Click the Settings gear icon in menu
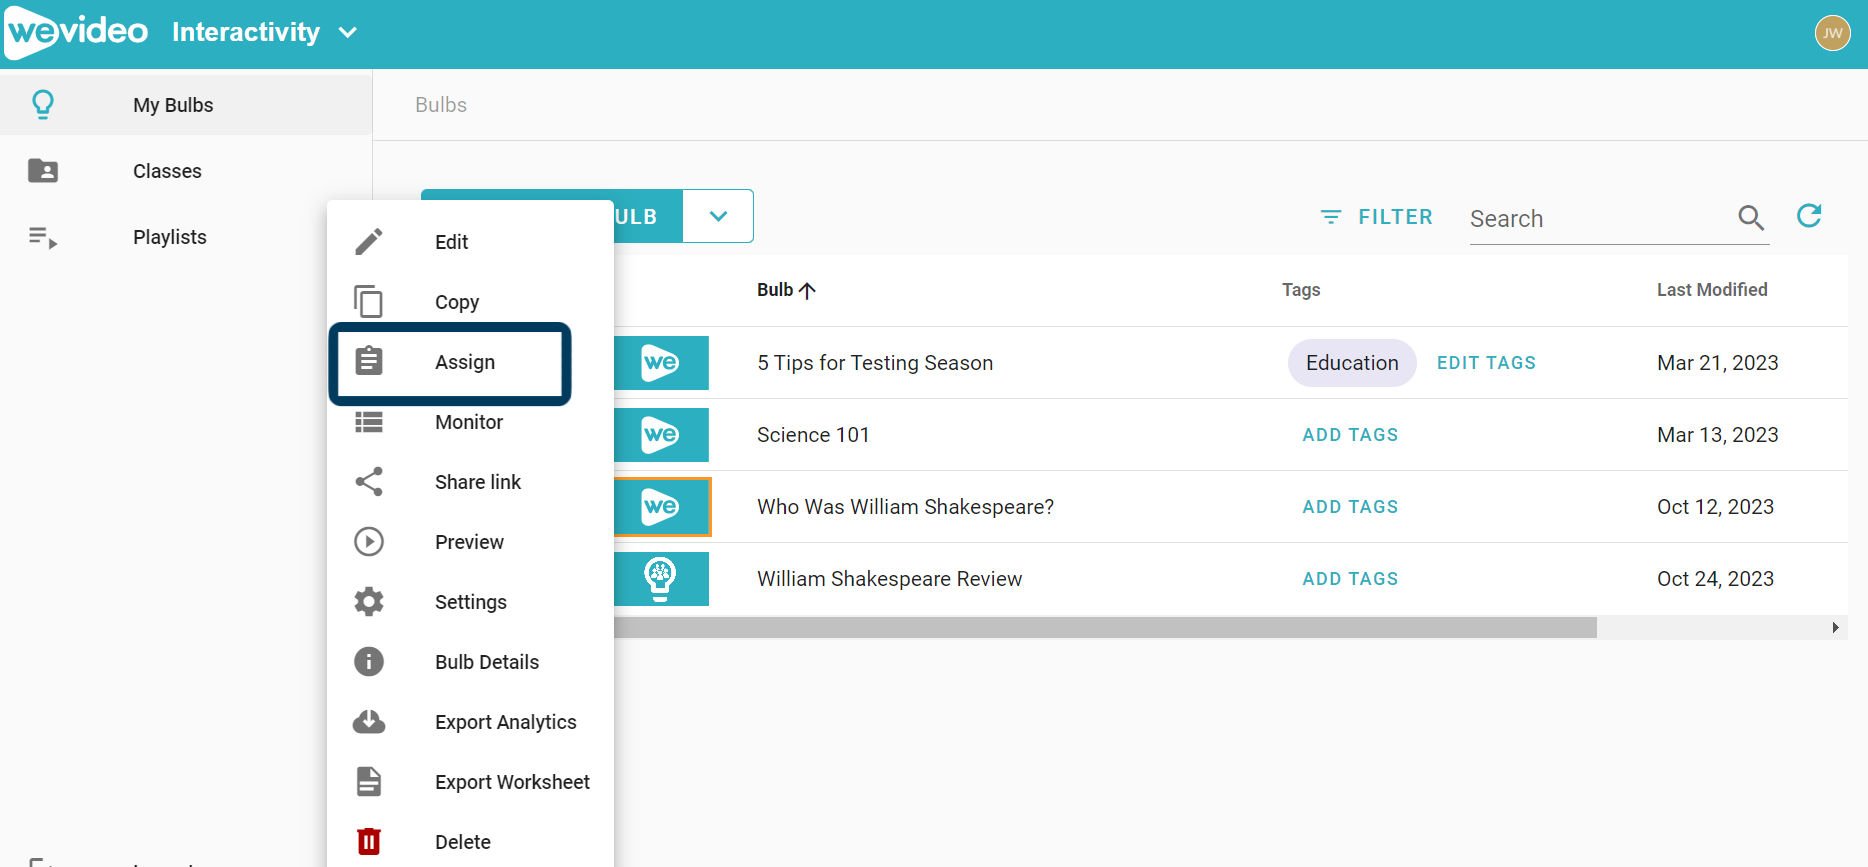This screenshot has height=867, width=1868. pyautogui.click(x=369, y=601)
